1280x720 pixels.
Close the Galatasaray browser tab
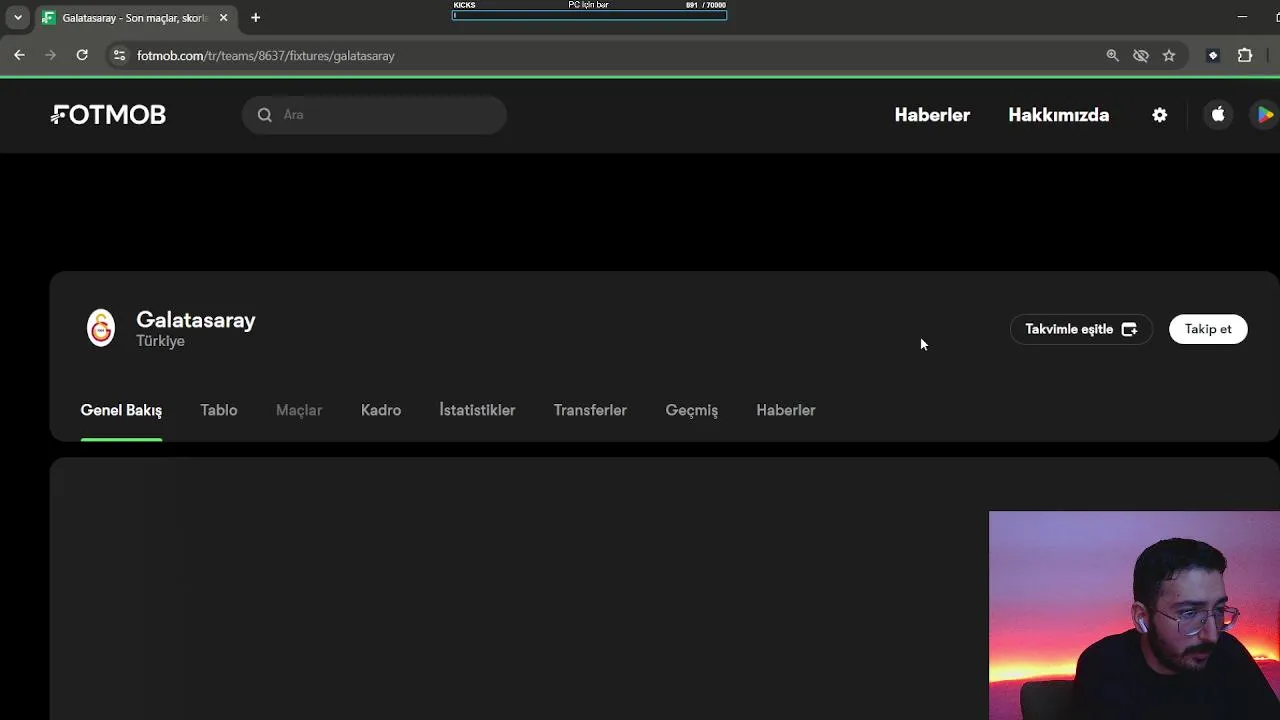point(224,17)
